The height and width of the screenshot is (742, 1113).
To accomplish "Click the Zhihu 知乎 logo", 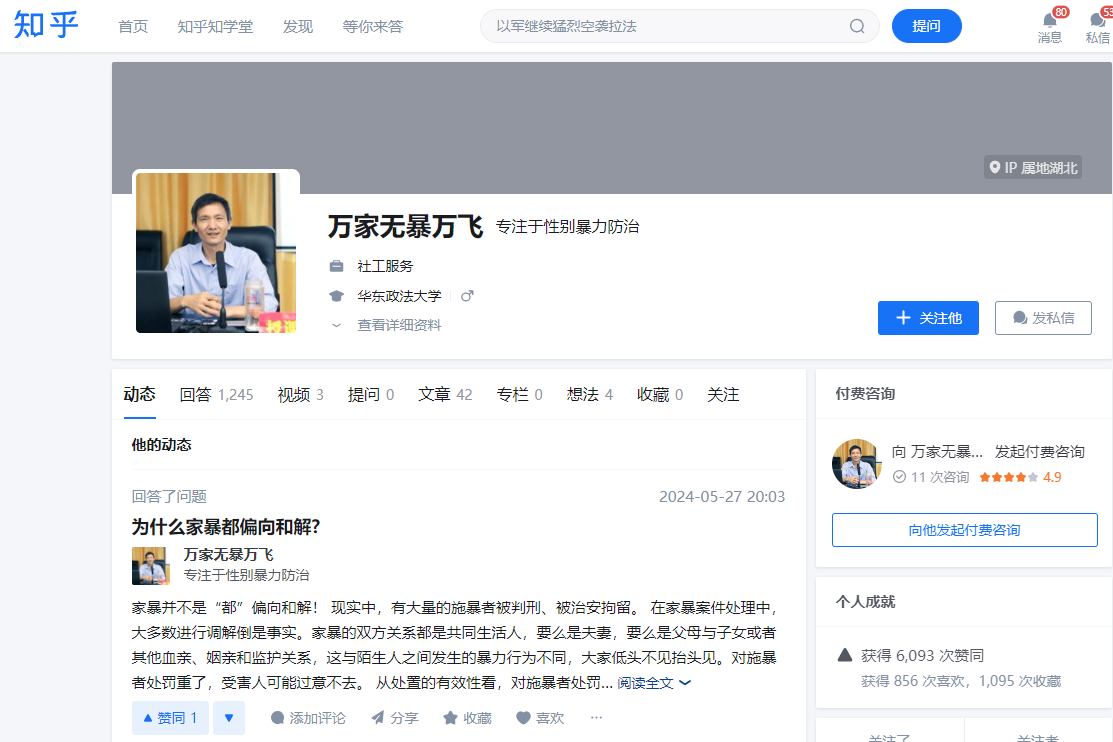I will click(x=46, y=26).
